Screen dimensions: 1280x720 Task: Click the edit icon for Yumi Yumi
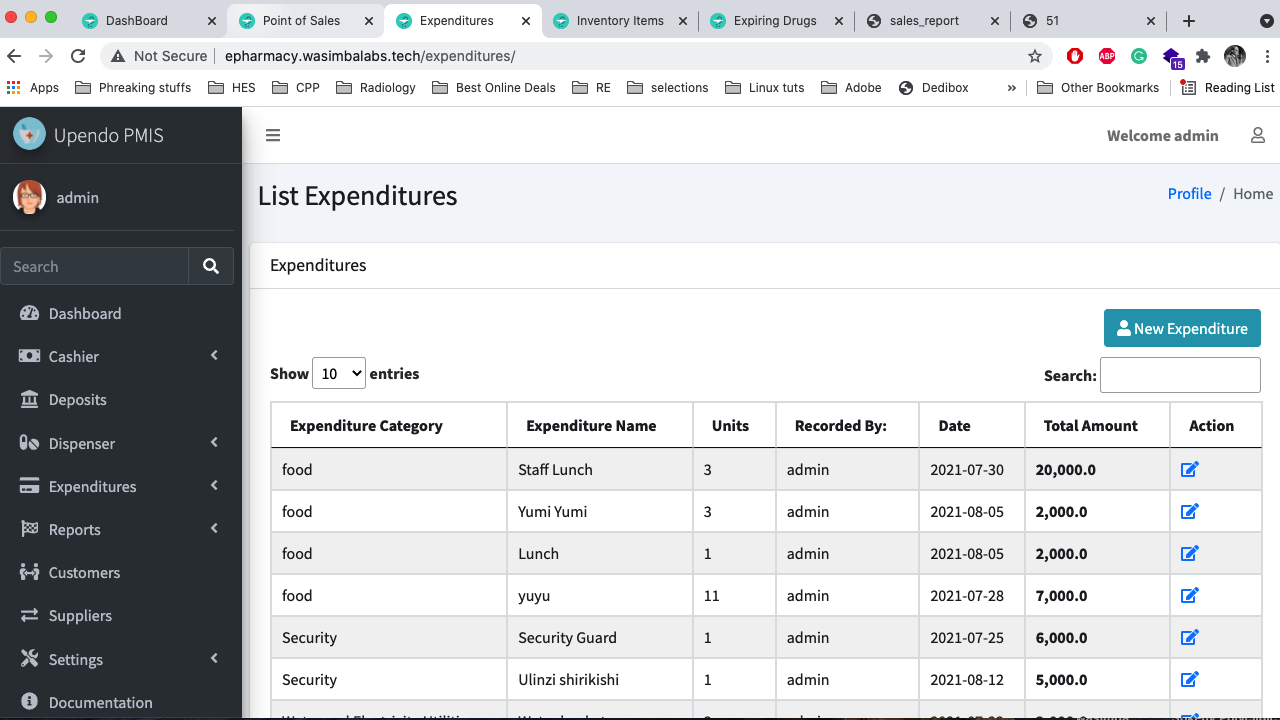tap(1189, 511)
